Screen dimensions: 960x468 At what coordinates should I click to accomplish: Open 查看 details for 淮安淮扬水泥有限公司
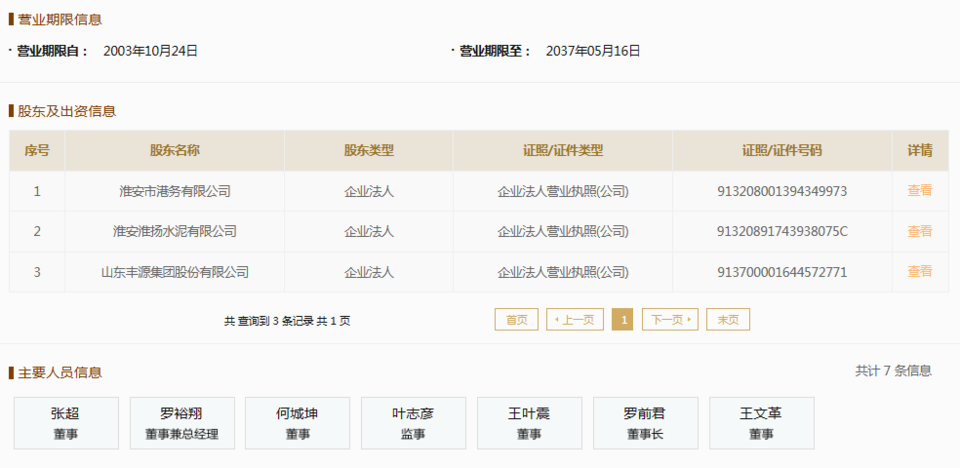point(919,231)
